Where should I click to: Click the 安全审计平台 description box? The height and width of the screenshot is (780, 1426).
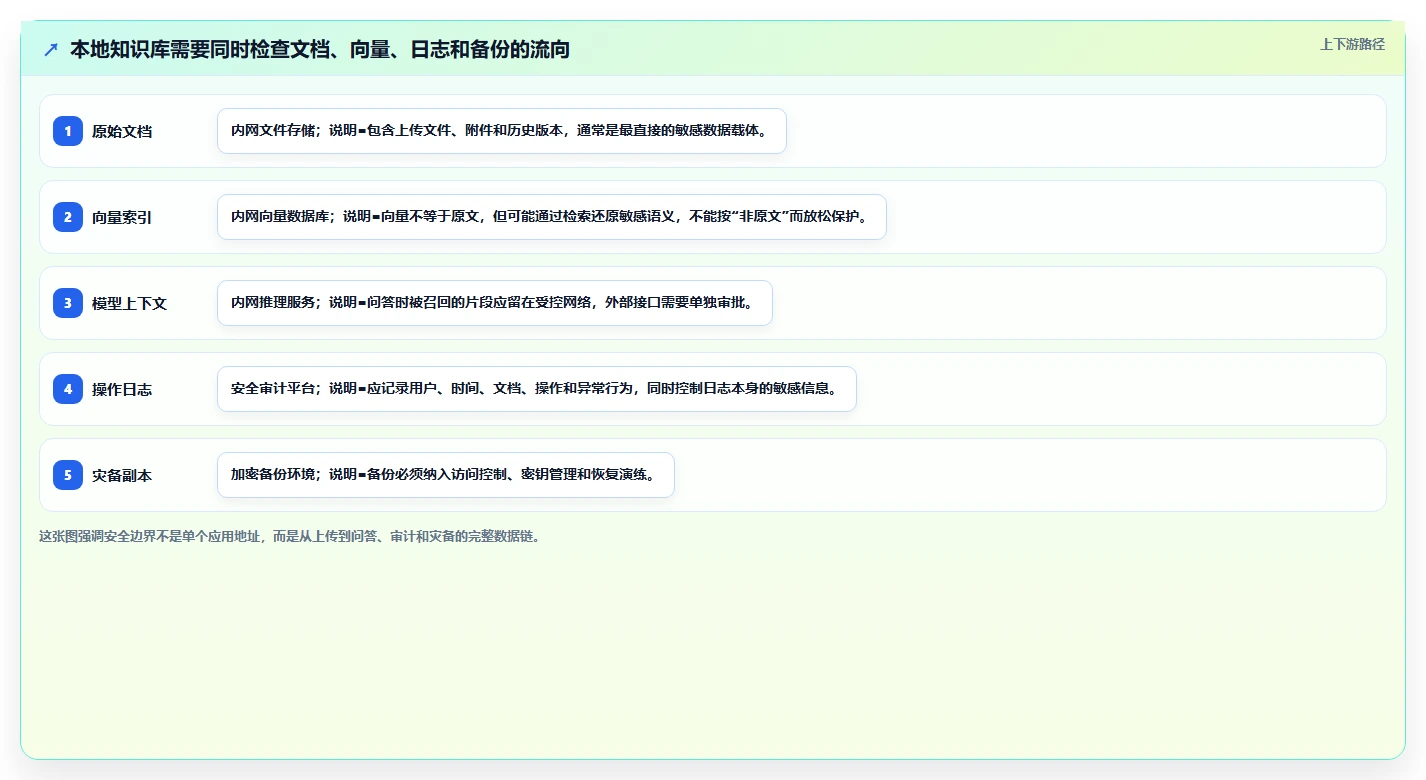[x=537, y=389]
